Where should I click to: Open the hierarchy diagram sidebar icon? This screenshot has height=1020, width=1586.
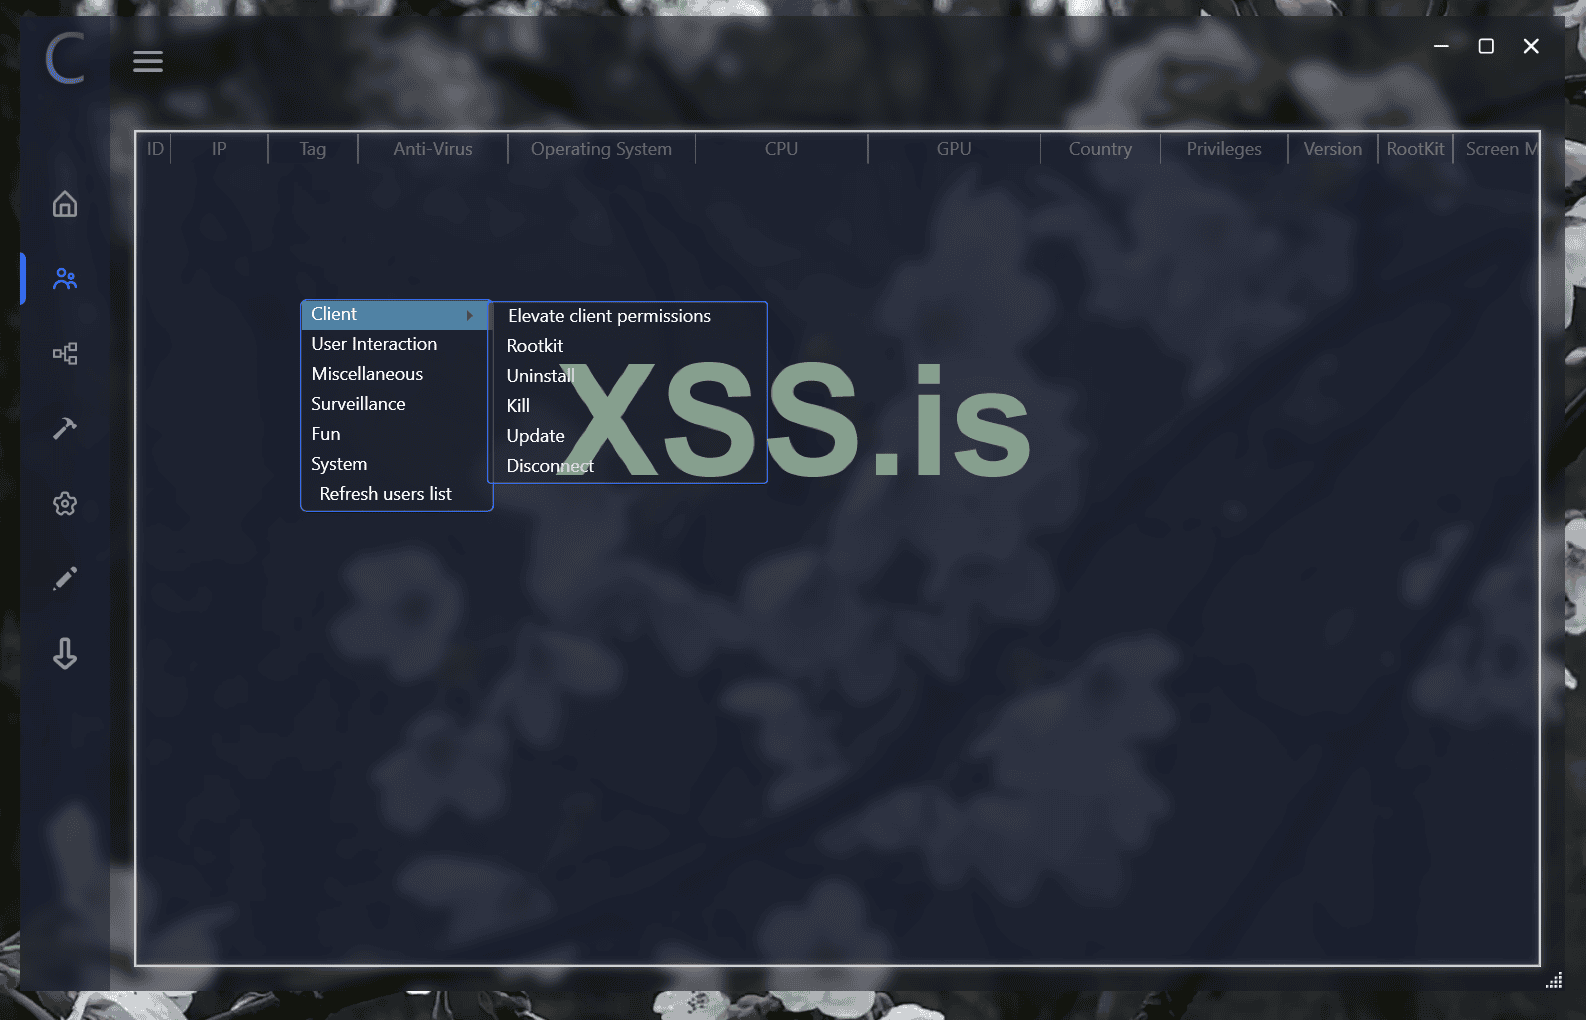click(x=65, y=353)
